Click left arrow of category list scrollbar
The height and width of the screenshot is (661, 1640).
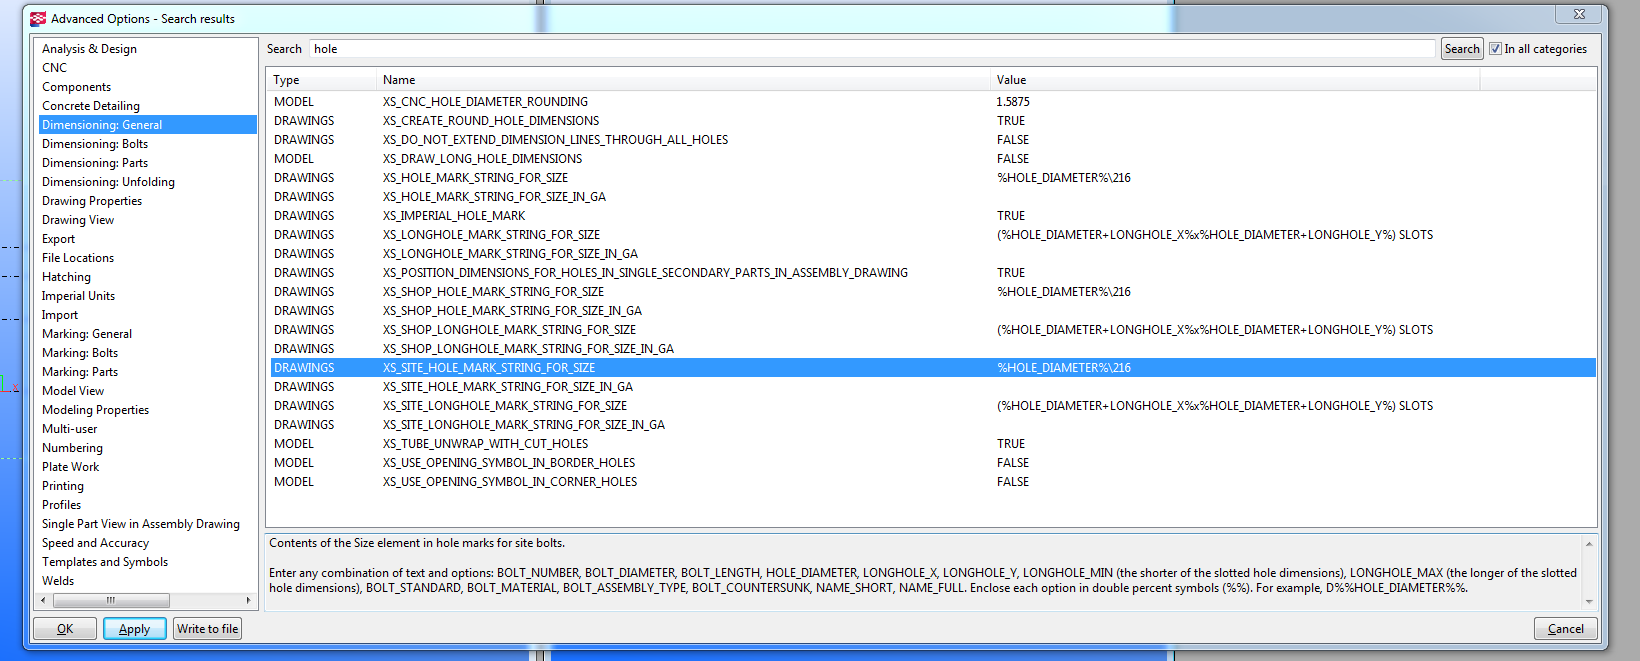coord(43,600)
